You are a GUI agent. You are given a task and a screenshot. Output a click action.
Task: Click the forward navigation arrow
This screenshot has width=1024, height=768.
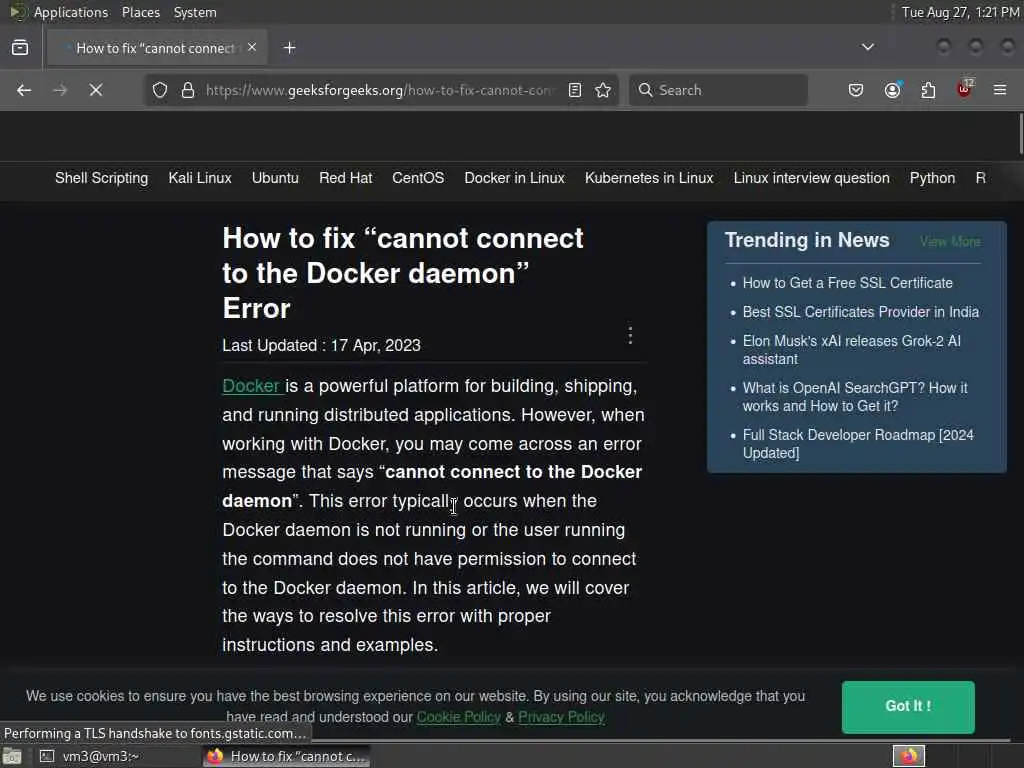coord(60,90)
